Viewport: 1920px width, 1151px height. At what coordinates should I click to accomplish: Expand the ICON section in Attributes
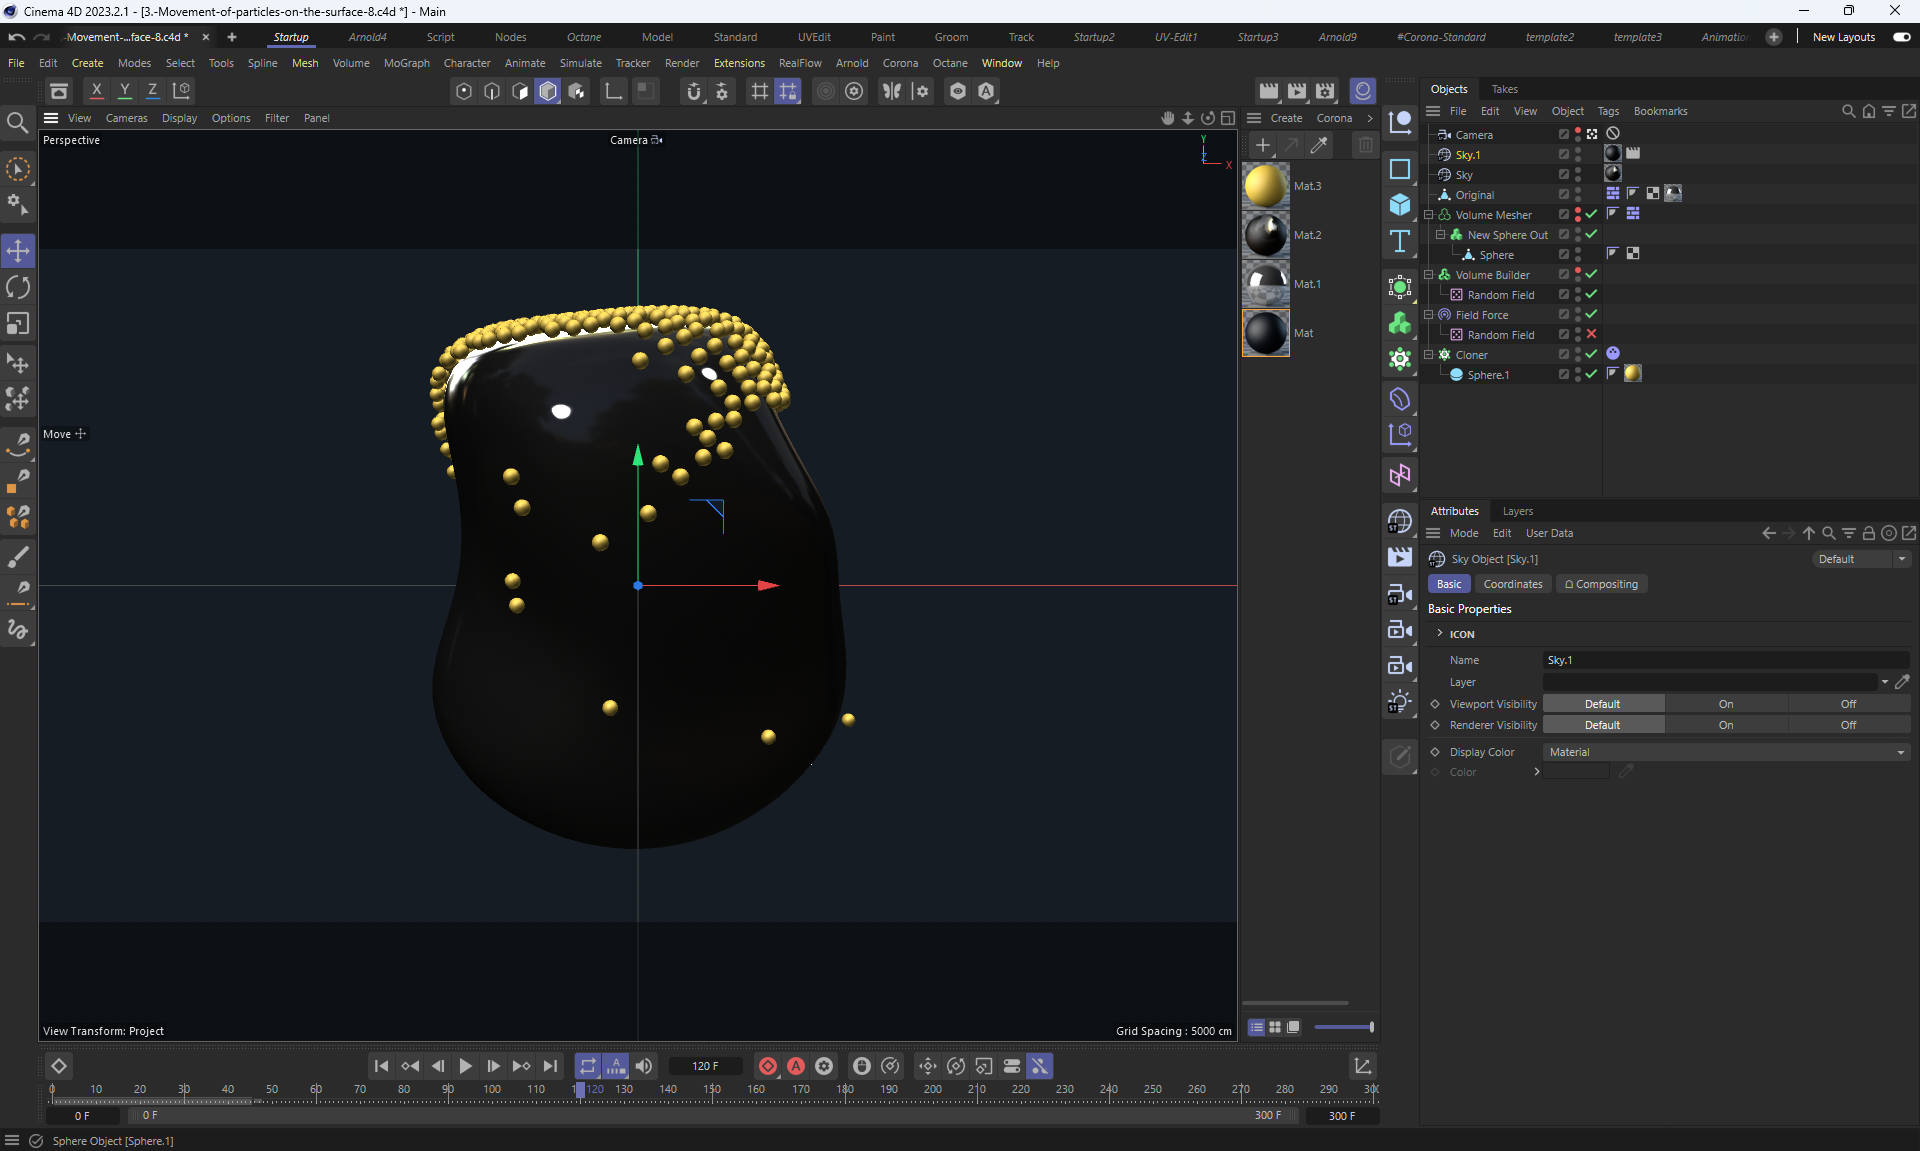[x=1440, y=634]
